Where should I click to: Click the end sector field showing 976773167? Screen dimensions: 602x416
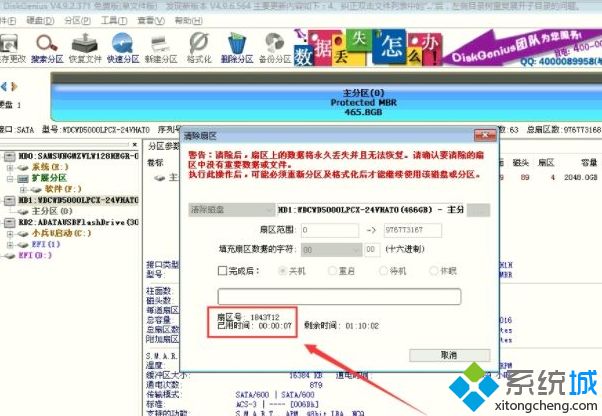pos(413,230)
